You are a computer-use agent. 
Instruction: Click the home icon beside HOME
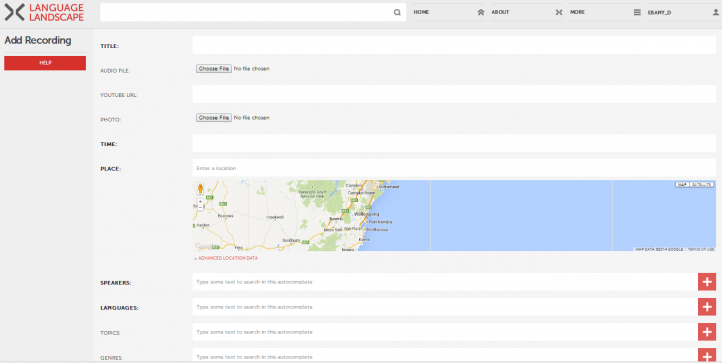pyautogui.click(x=481, y=12)
